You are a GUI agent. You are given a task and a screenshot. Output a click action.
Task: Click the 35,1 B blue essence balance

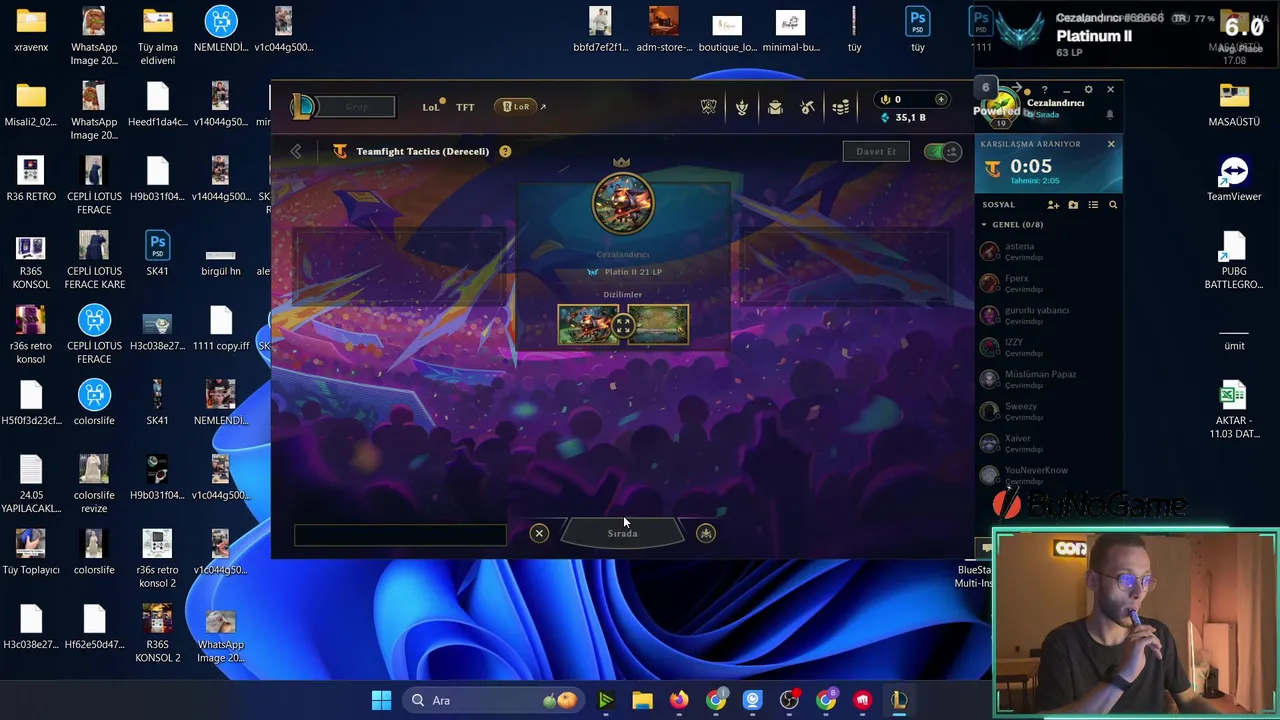coord(903,117)
